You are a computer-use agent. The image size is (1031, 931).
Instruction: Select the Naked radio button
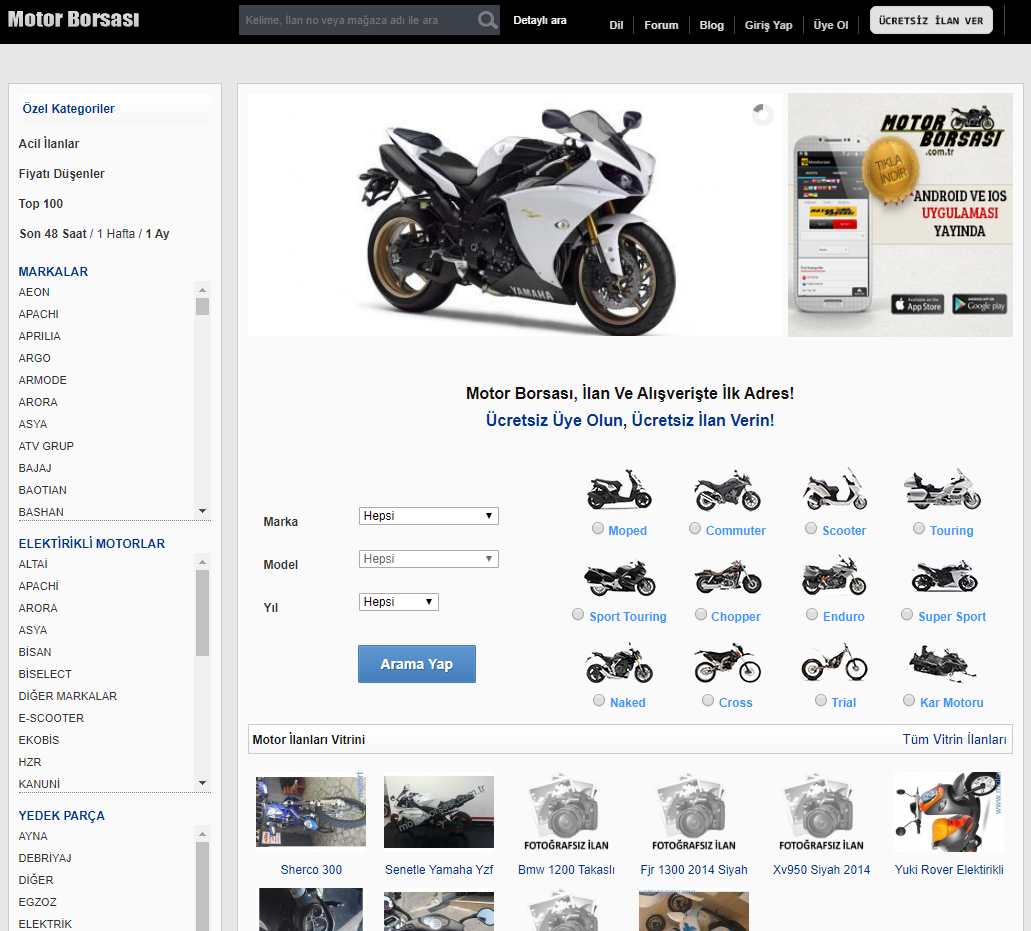599,700
